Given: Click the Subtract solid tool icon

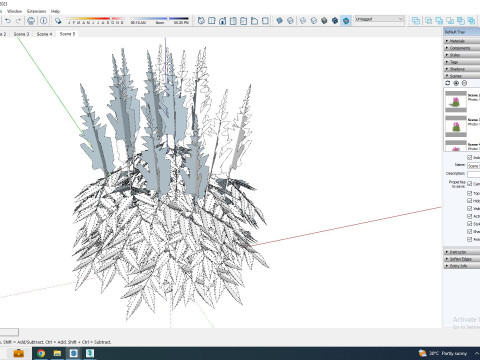Looking at the screenshot, I should (x=450, y=21).
